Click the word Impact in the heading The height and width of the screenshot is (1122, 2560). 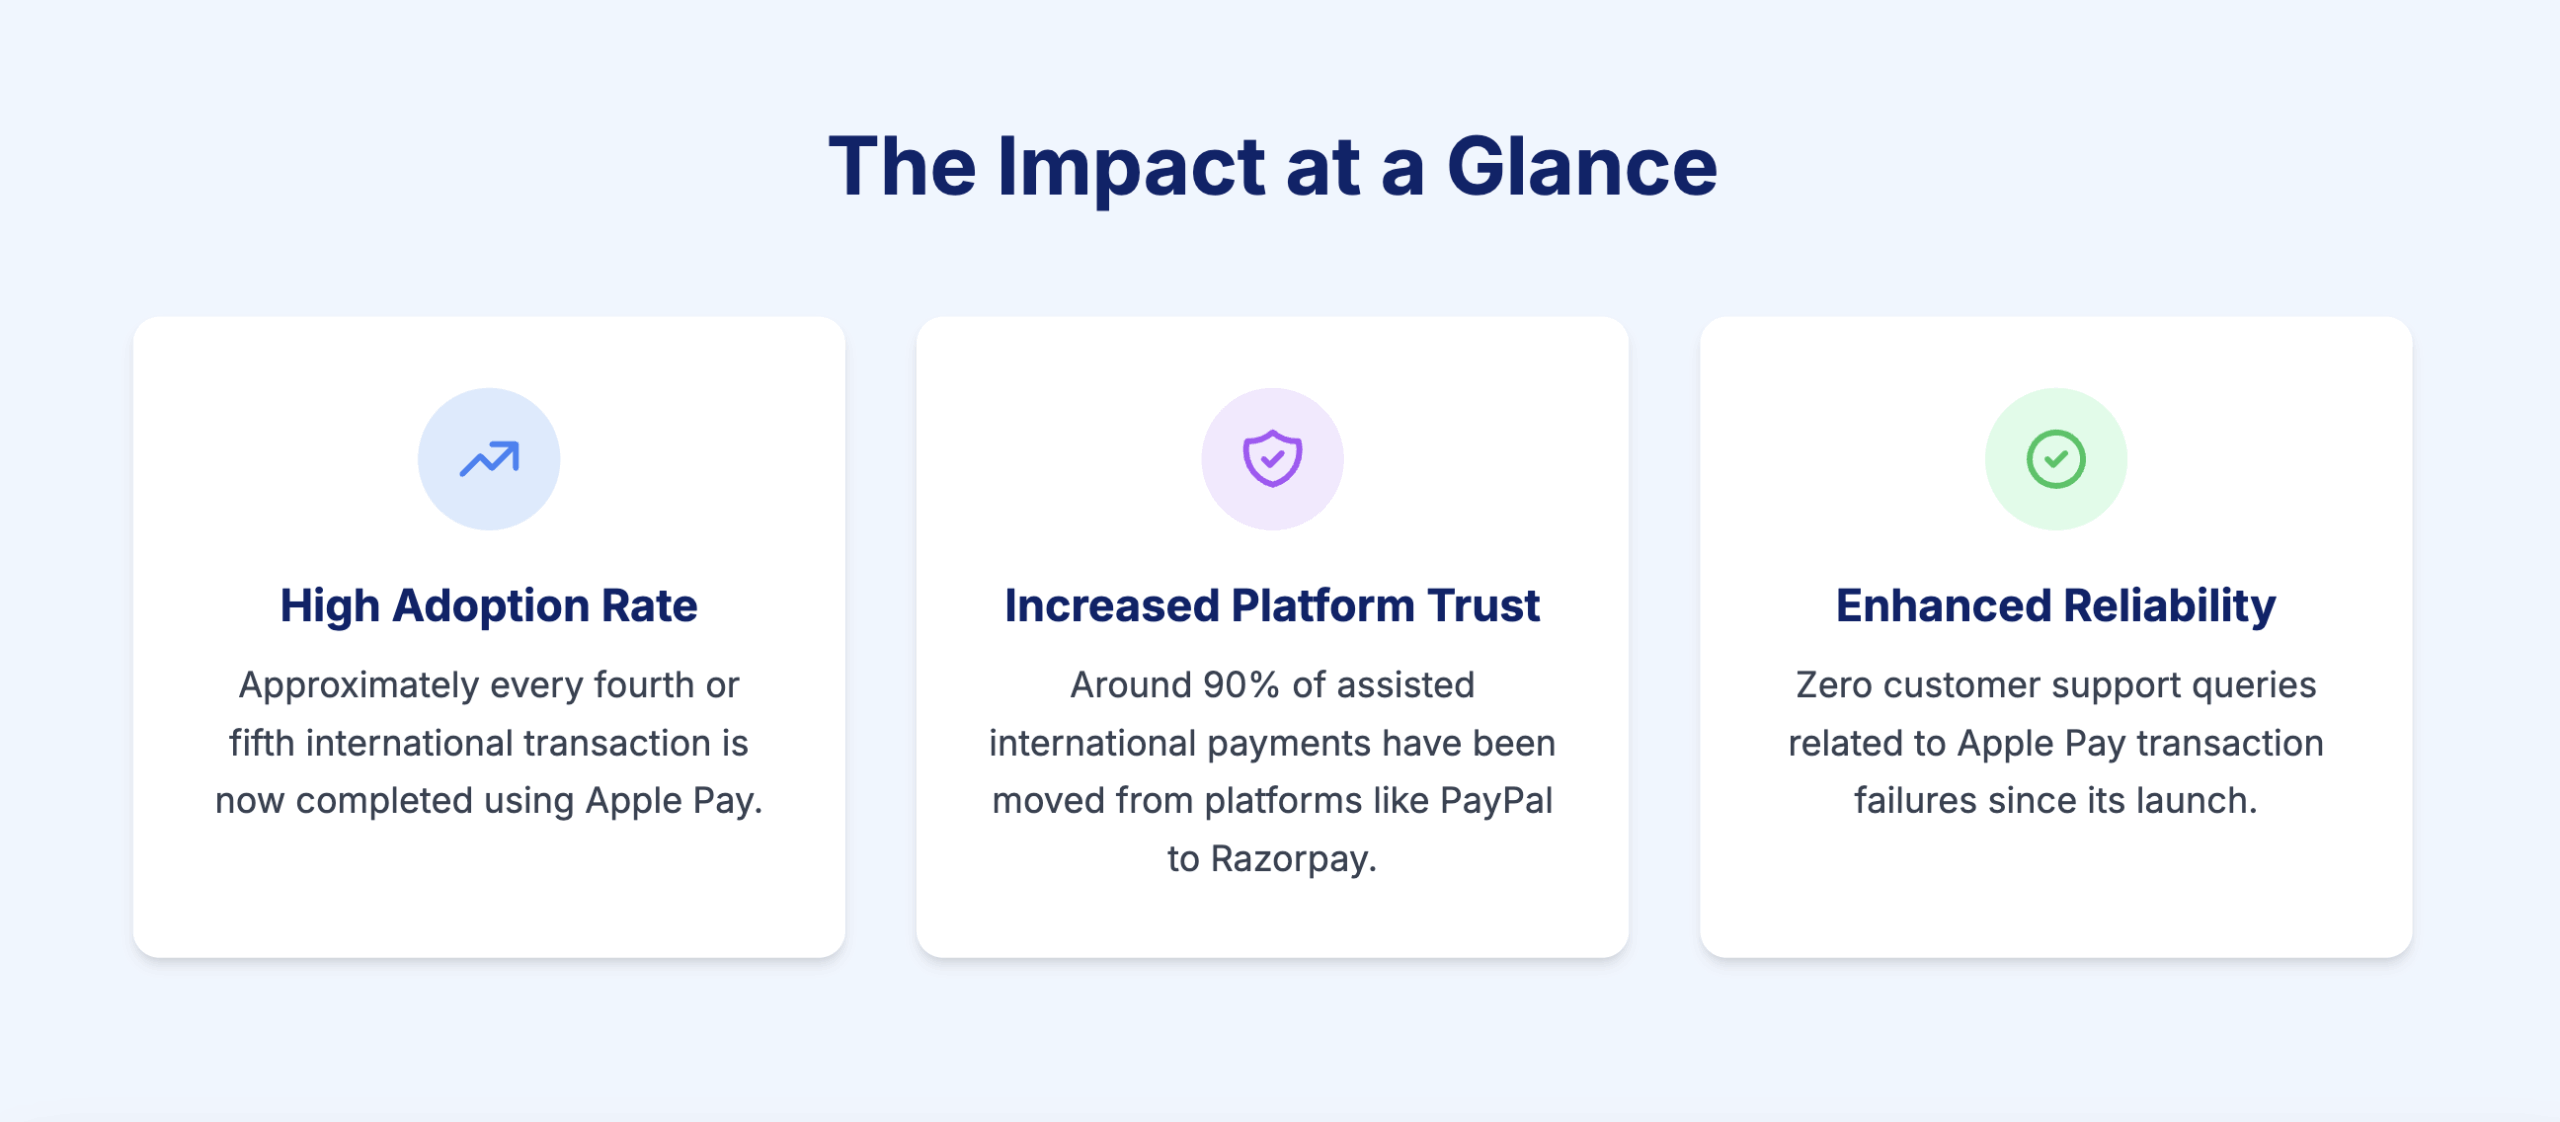[x=1130, y=167]
